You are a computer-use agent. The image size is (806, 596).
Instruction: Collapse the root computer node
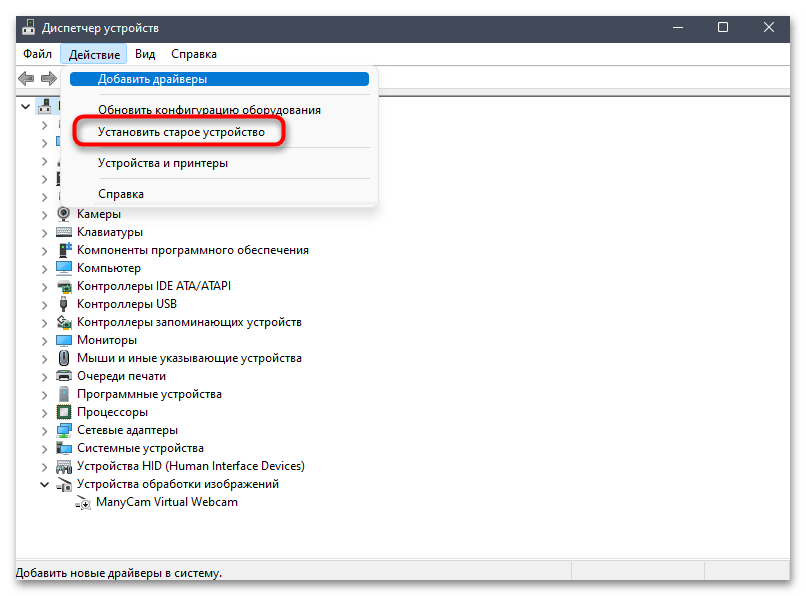click(x=25, y=106)
